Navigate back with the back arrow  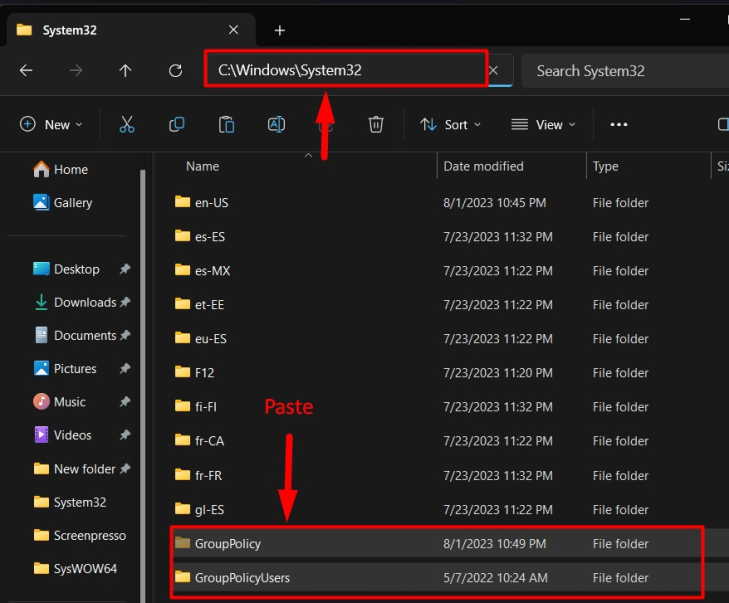(27, 71)
